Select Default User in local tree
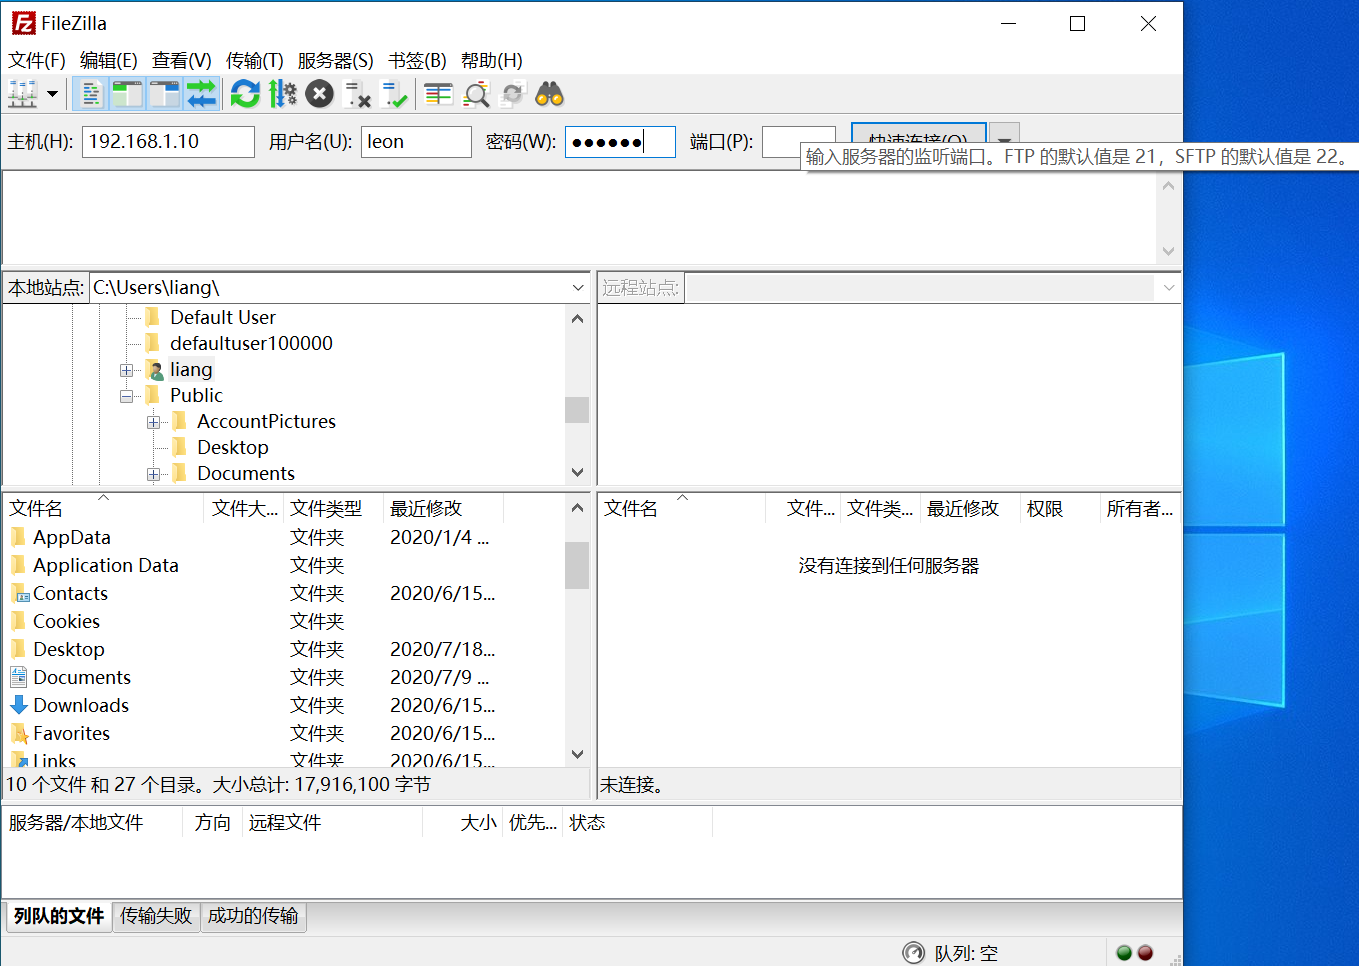 pos(222,317)
